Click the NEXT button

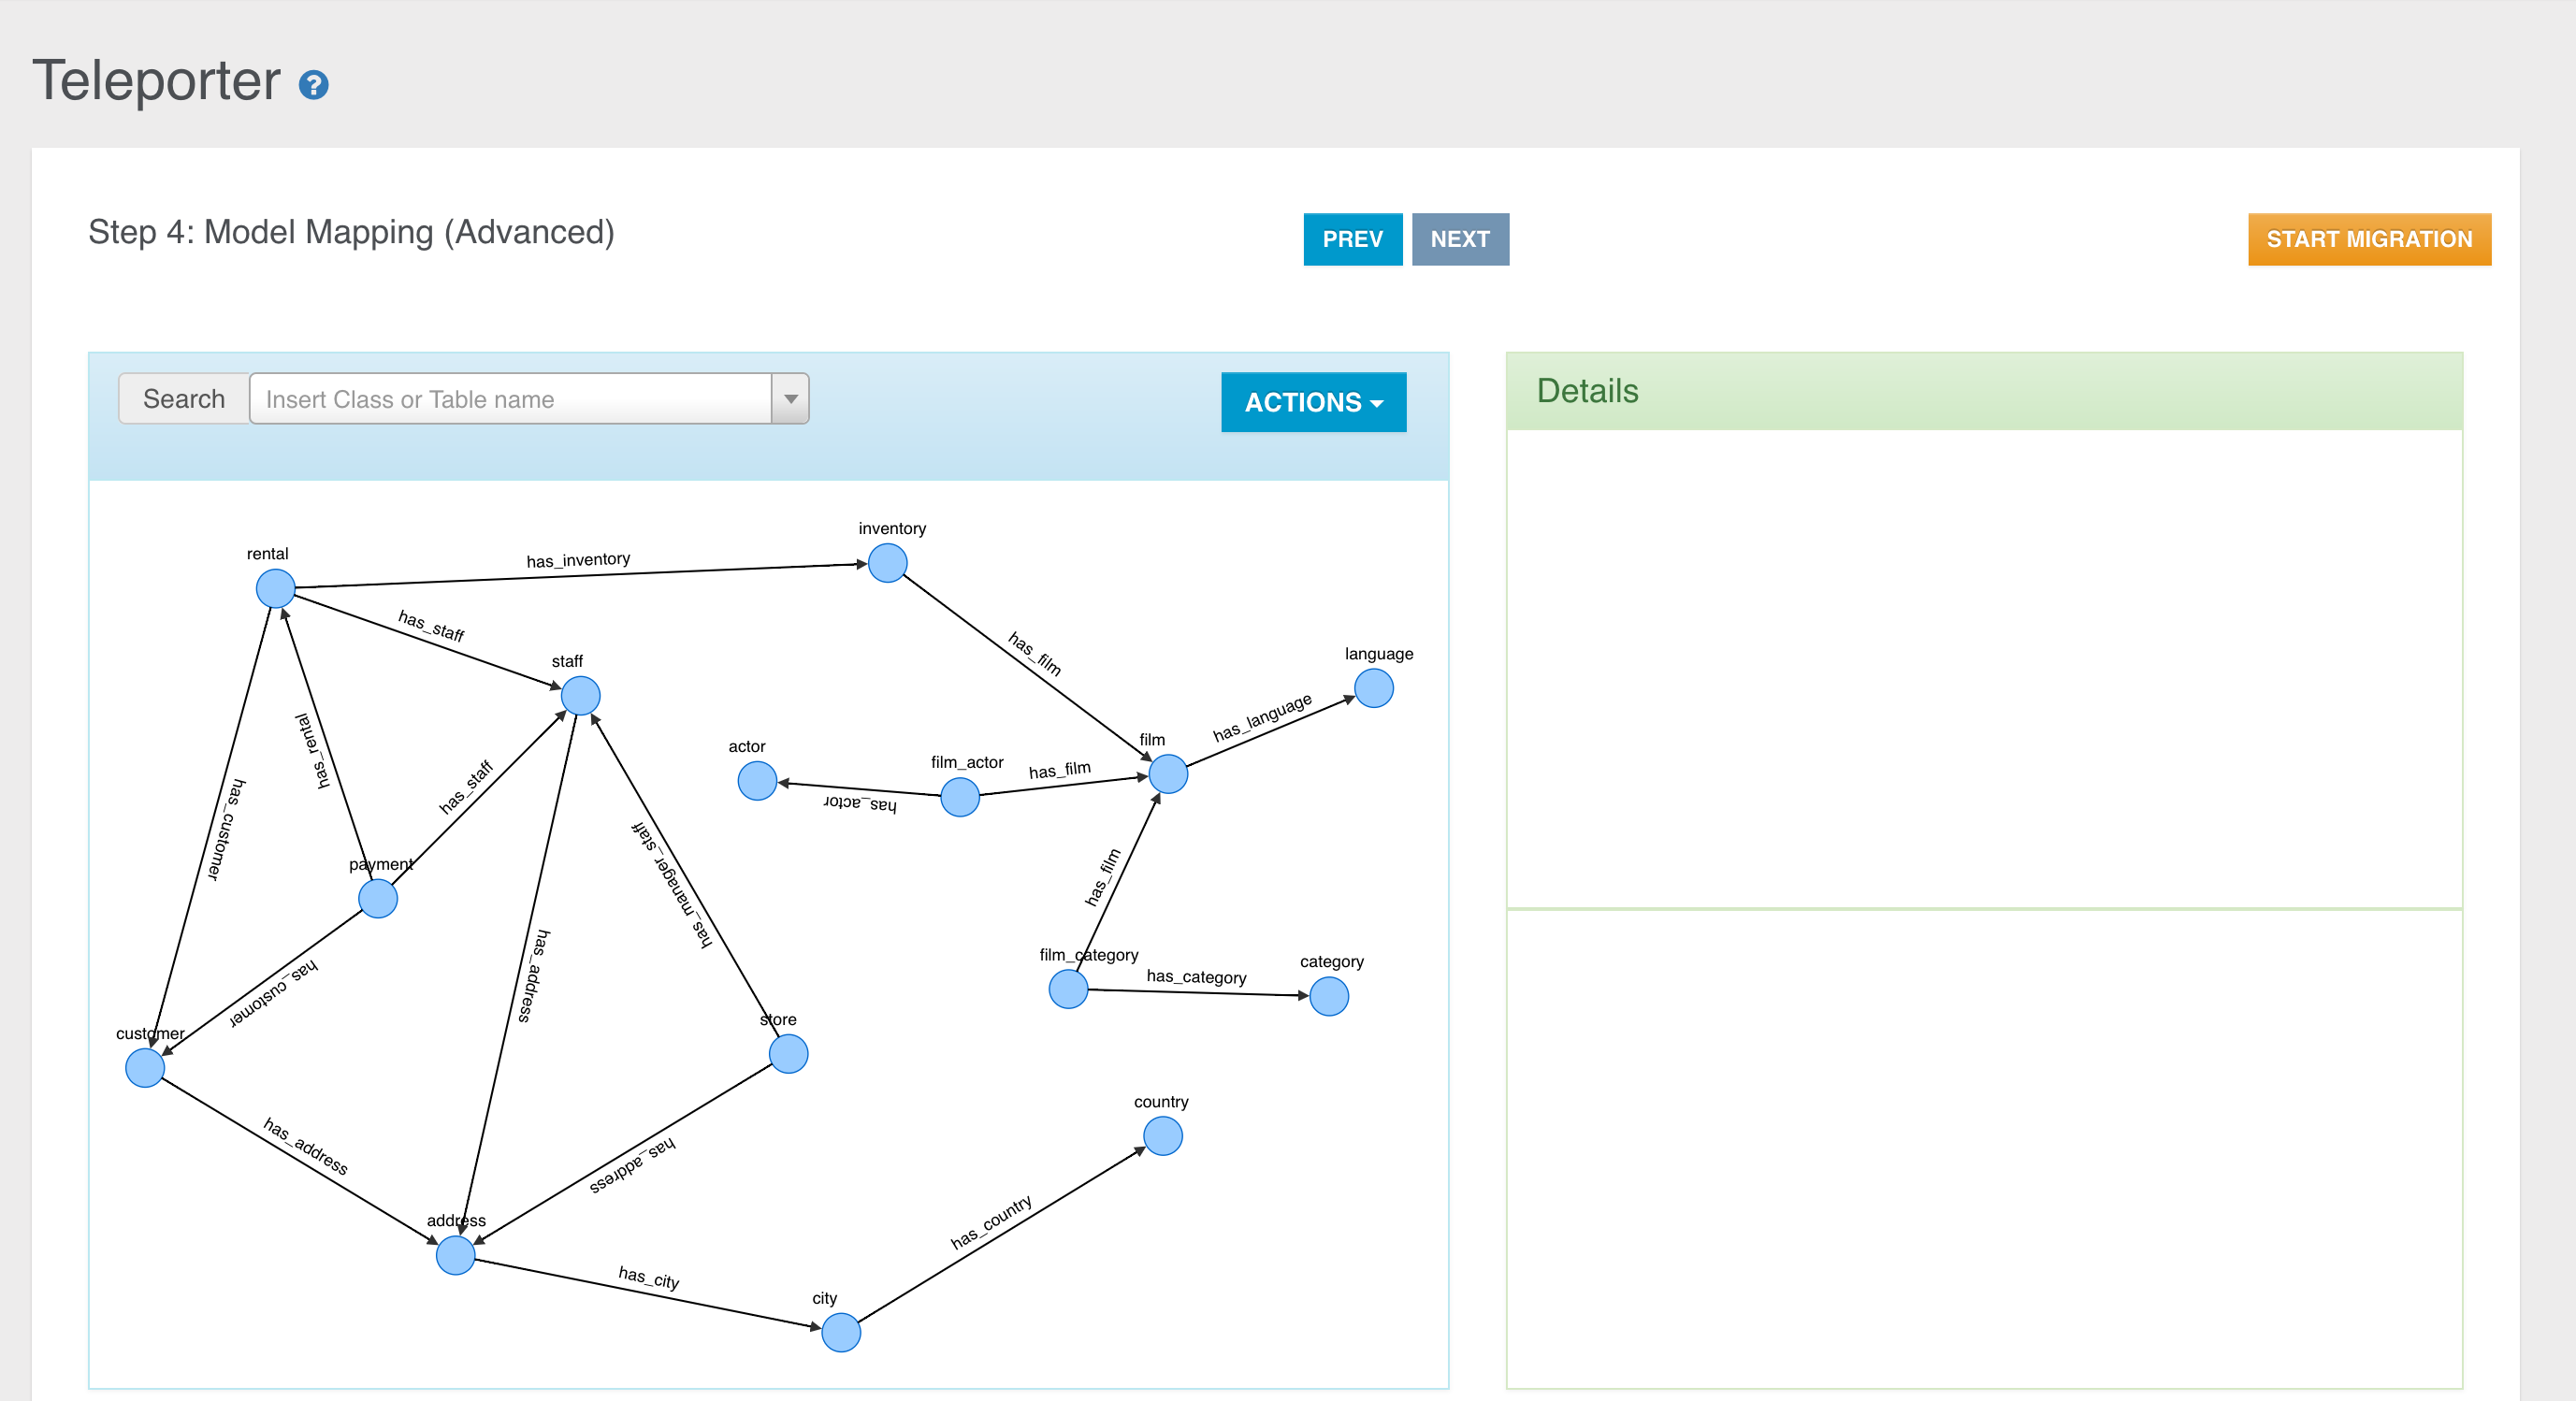tap(1459, 239)
